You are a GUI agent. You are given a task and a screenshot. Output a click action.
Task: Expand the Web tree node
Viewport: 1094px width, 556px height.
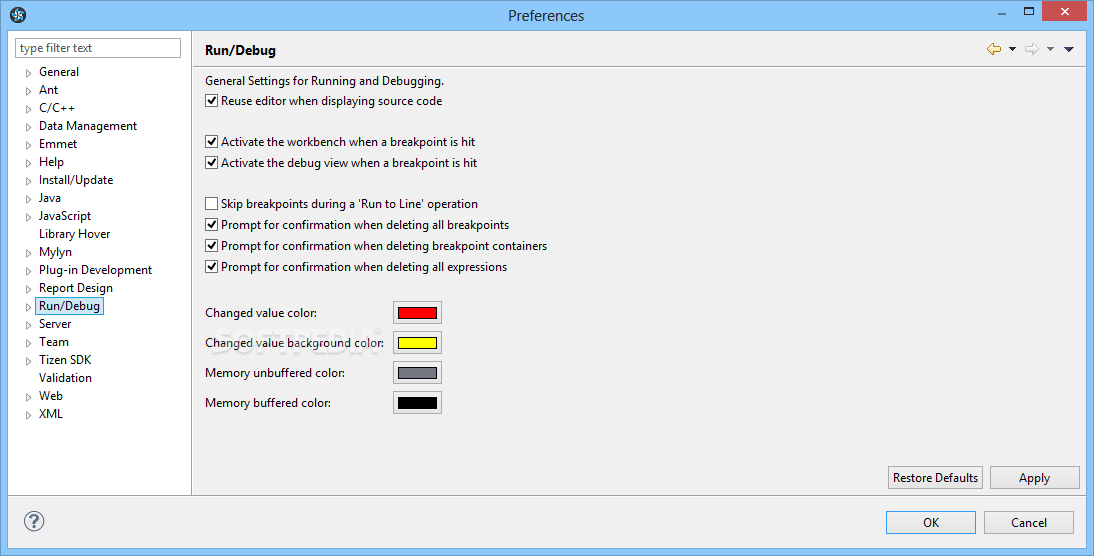click(x=29, y=397)
